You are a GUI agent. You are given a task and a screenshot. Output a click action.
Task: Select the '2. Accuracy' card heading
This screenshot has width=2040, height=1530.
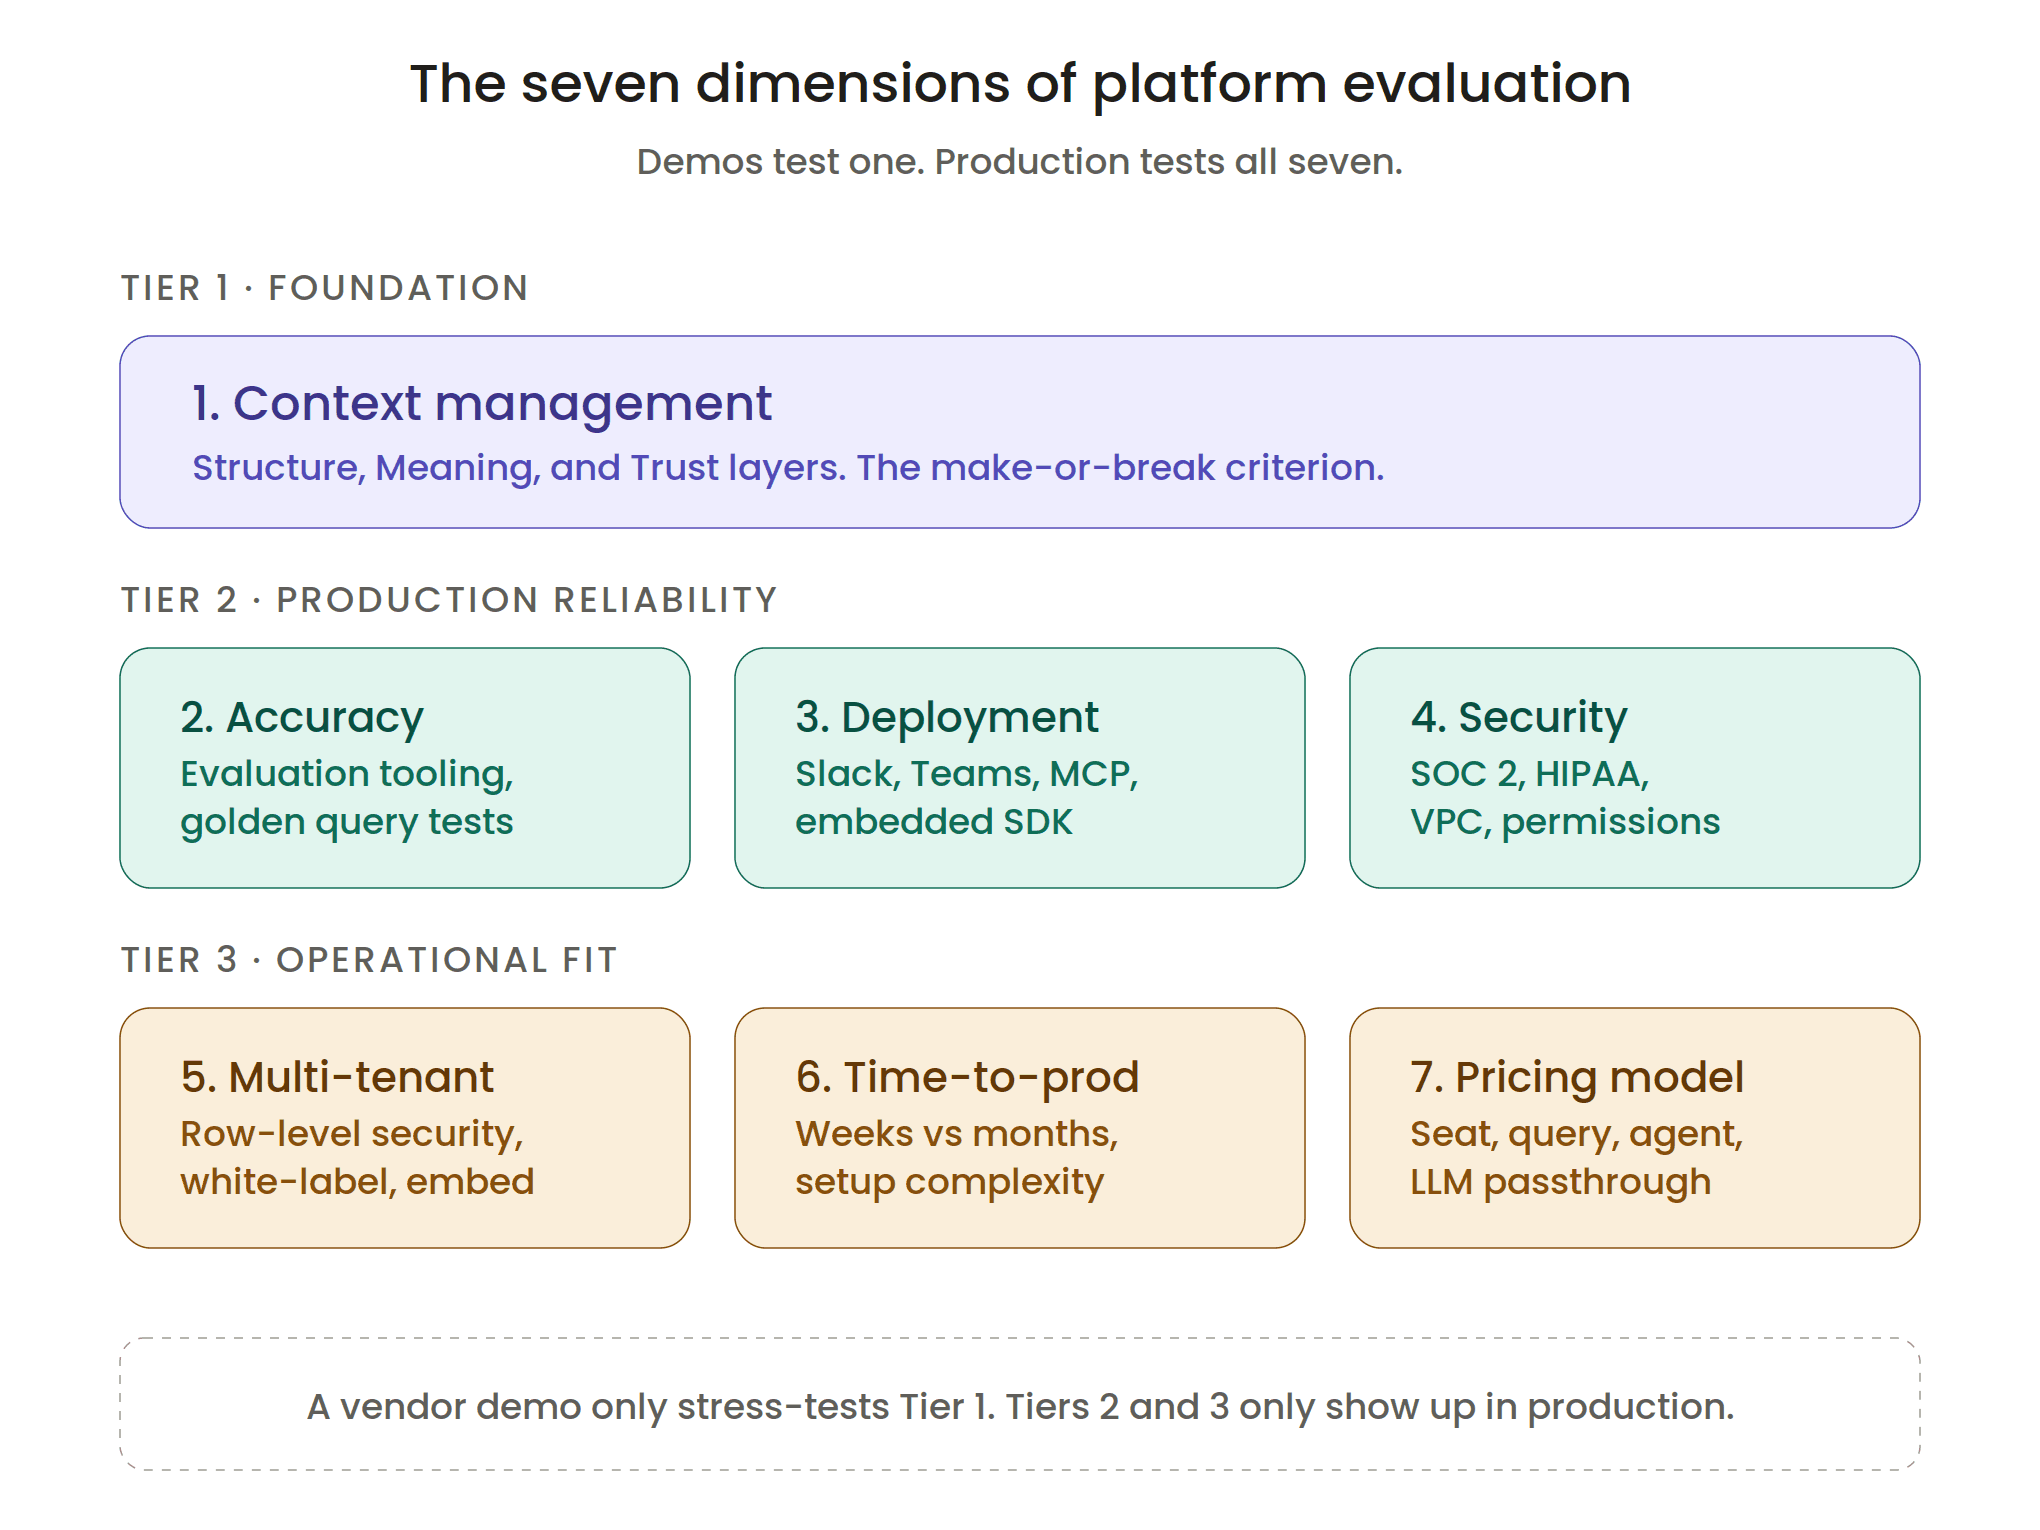[302, 718]
